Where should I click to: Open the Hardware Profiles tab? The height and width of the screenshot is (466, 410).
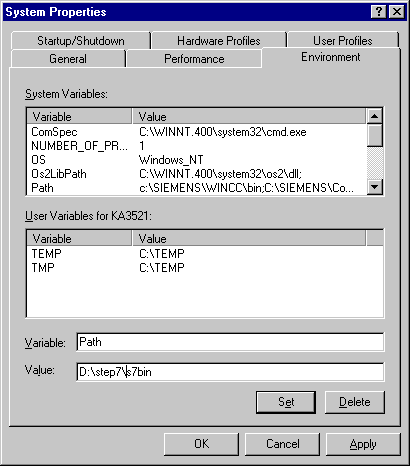point(219,41)
